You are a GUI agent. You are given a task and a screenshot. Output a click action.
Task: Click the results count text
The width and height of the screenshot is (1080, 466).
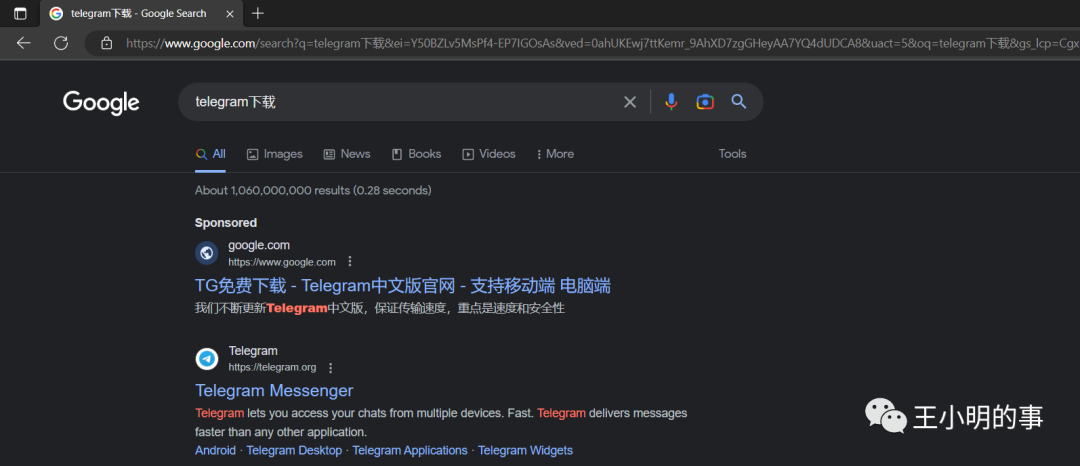[313, 190]
